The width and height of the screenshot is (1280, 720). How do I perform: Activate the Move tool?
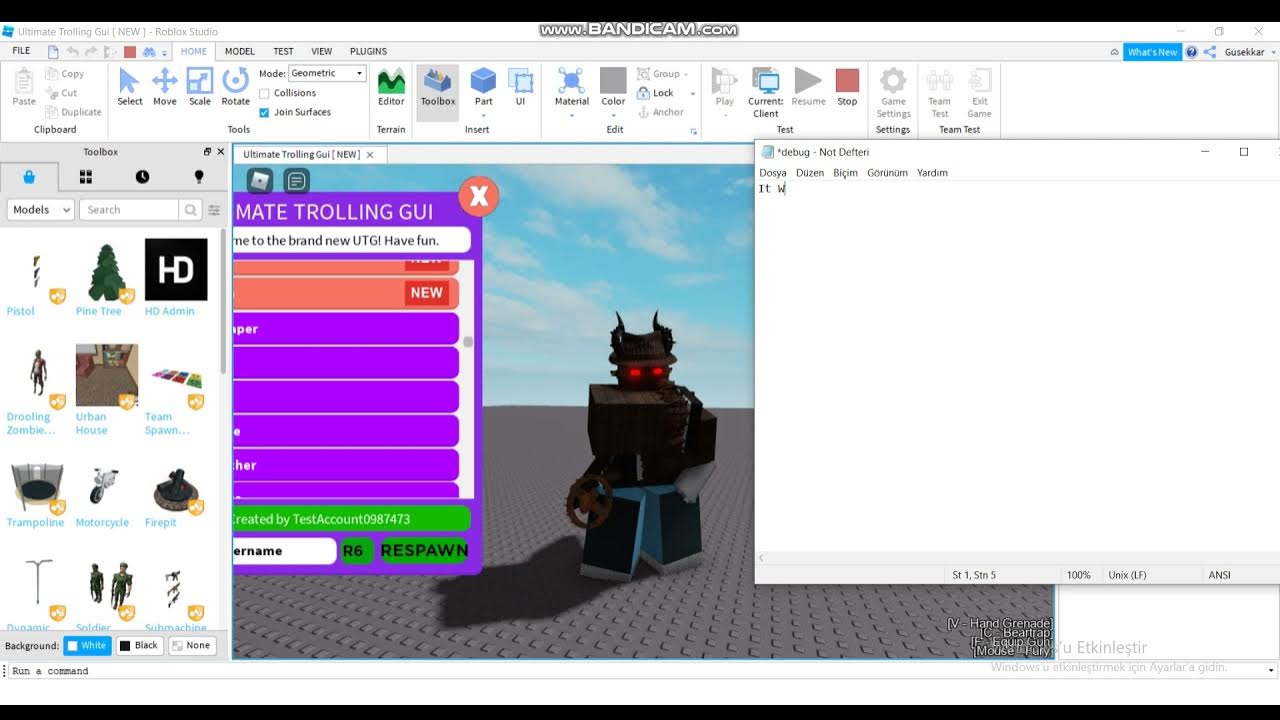point(165,87)
